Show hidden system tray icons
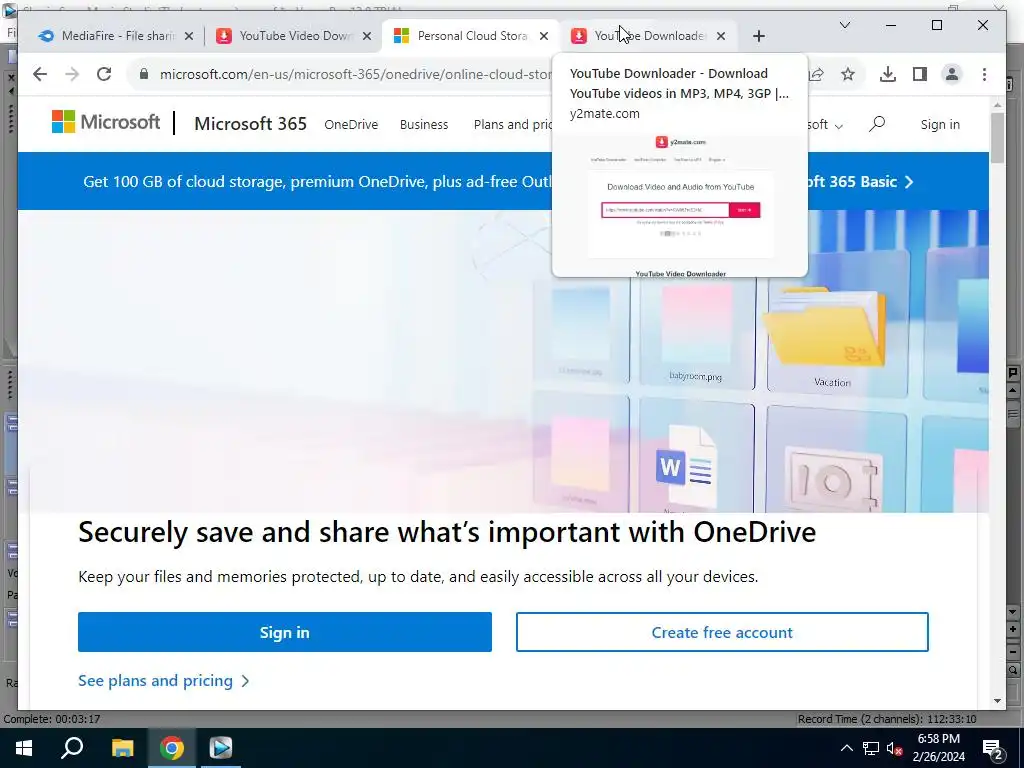 (846, 748)
